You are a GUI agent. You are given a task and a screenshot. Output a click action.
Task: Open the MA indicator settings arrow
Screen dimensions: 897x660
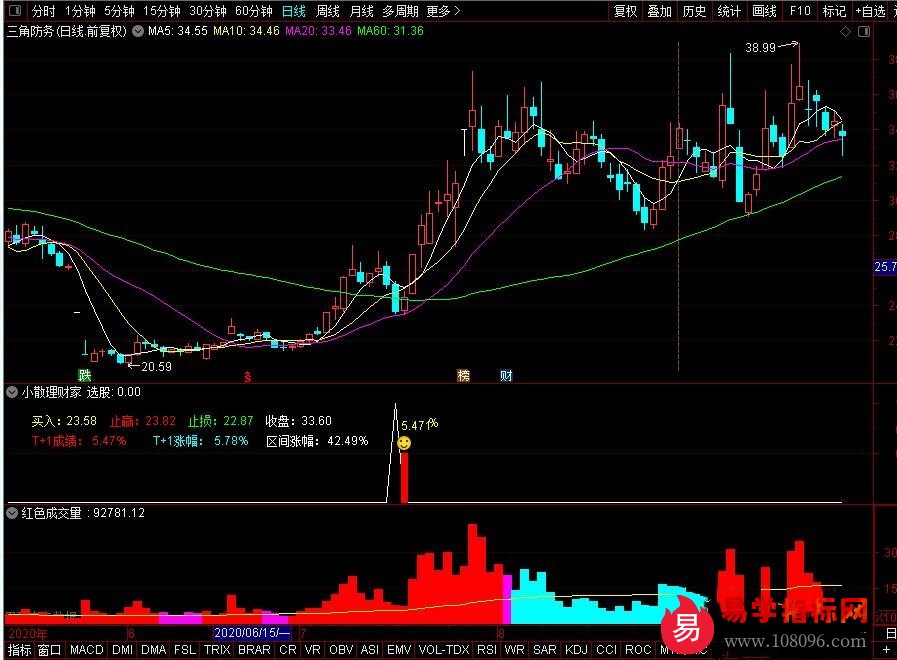137,32
